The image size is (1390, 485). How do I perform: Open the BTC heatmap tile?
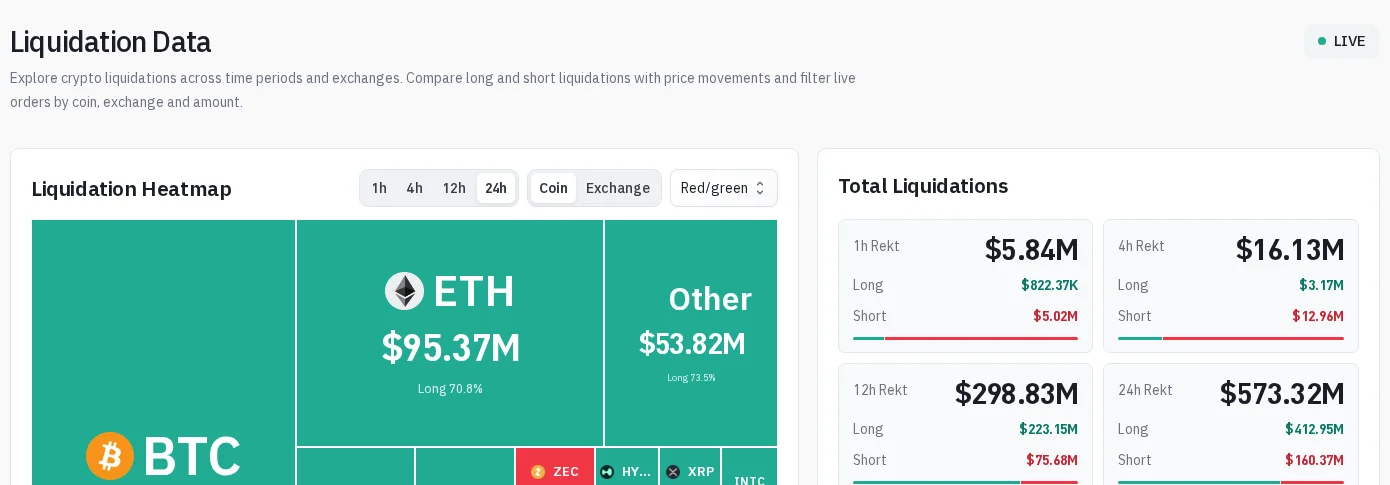pos(163,352)
